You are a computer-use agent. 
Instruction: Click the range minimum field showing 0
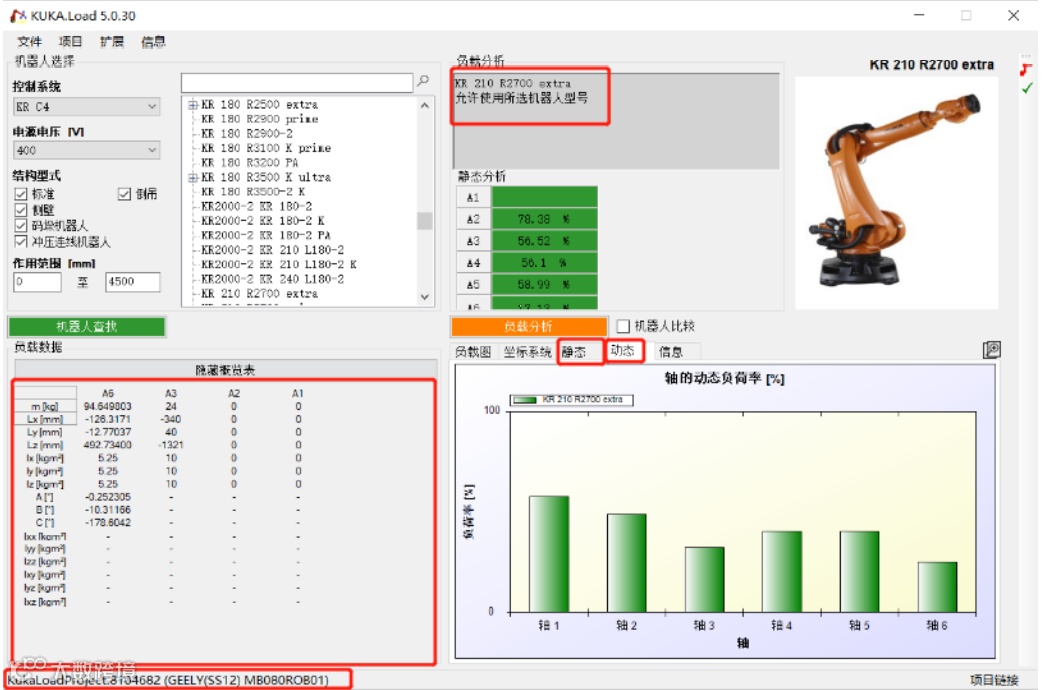tap(37, 282)
